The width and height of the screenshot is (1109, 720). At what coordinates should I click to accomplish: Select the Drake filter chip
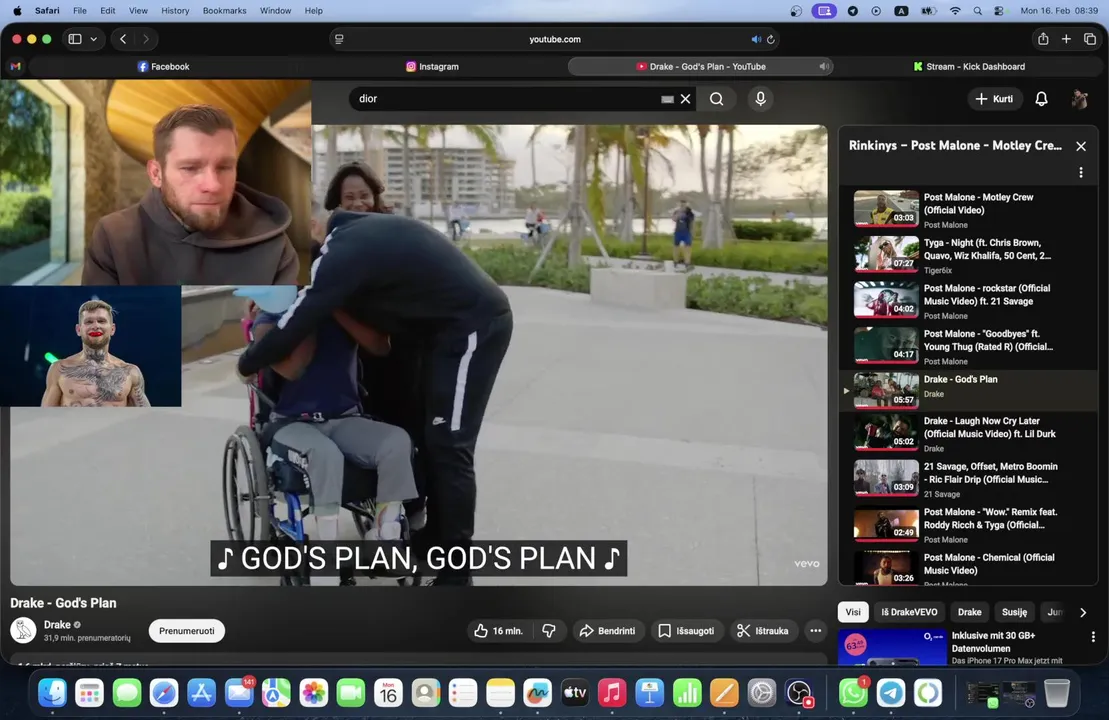(x=970, y=612)
